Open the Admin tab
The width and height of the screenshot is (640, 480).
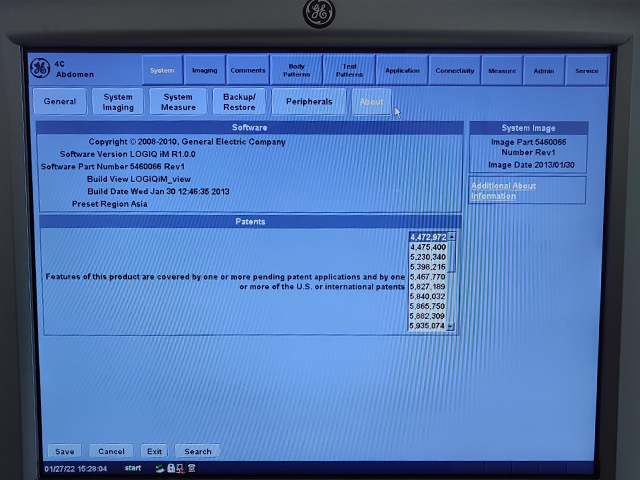point(544,70)
